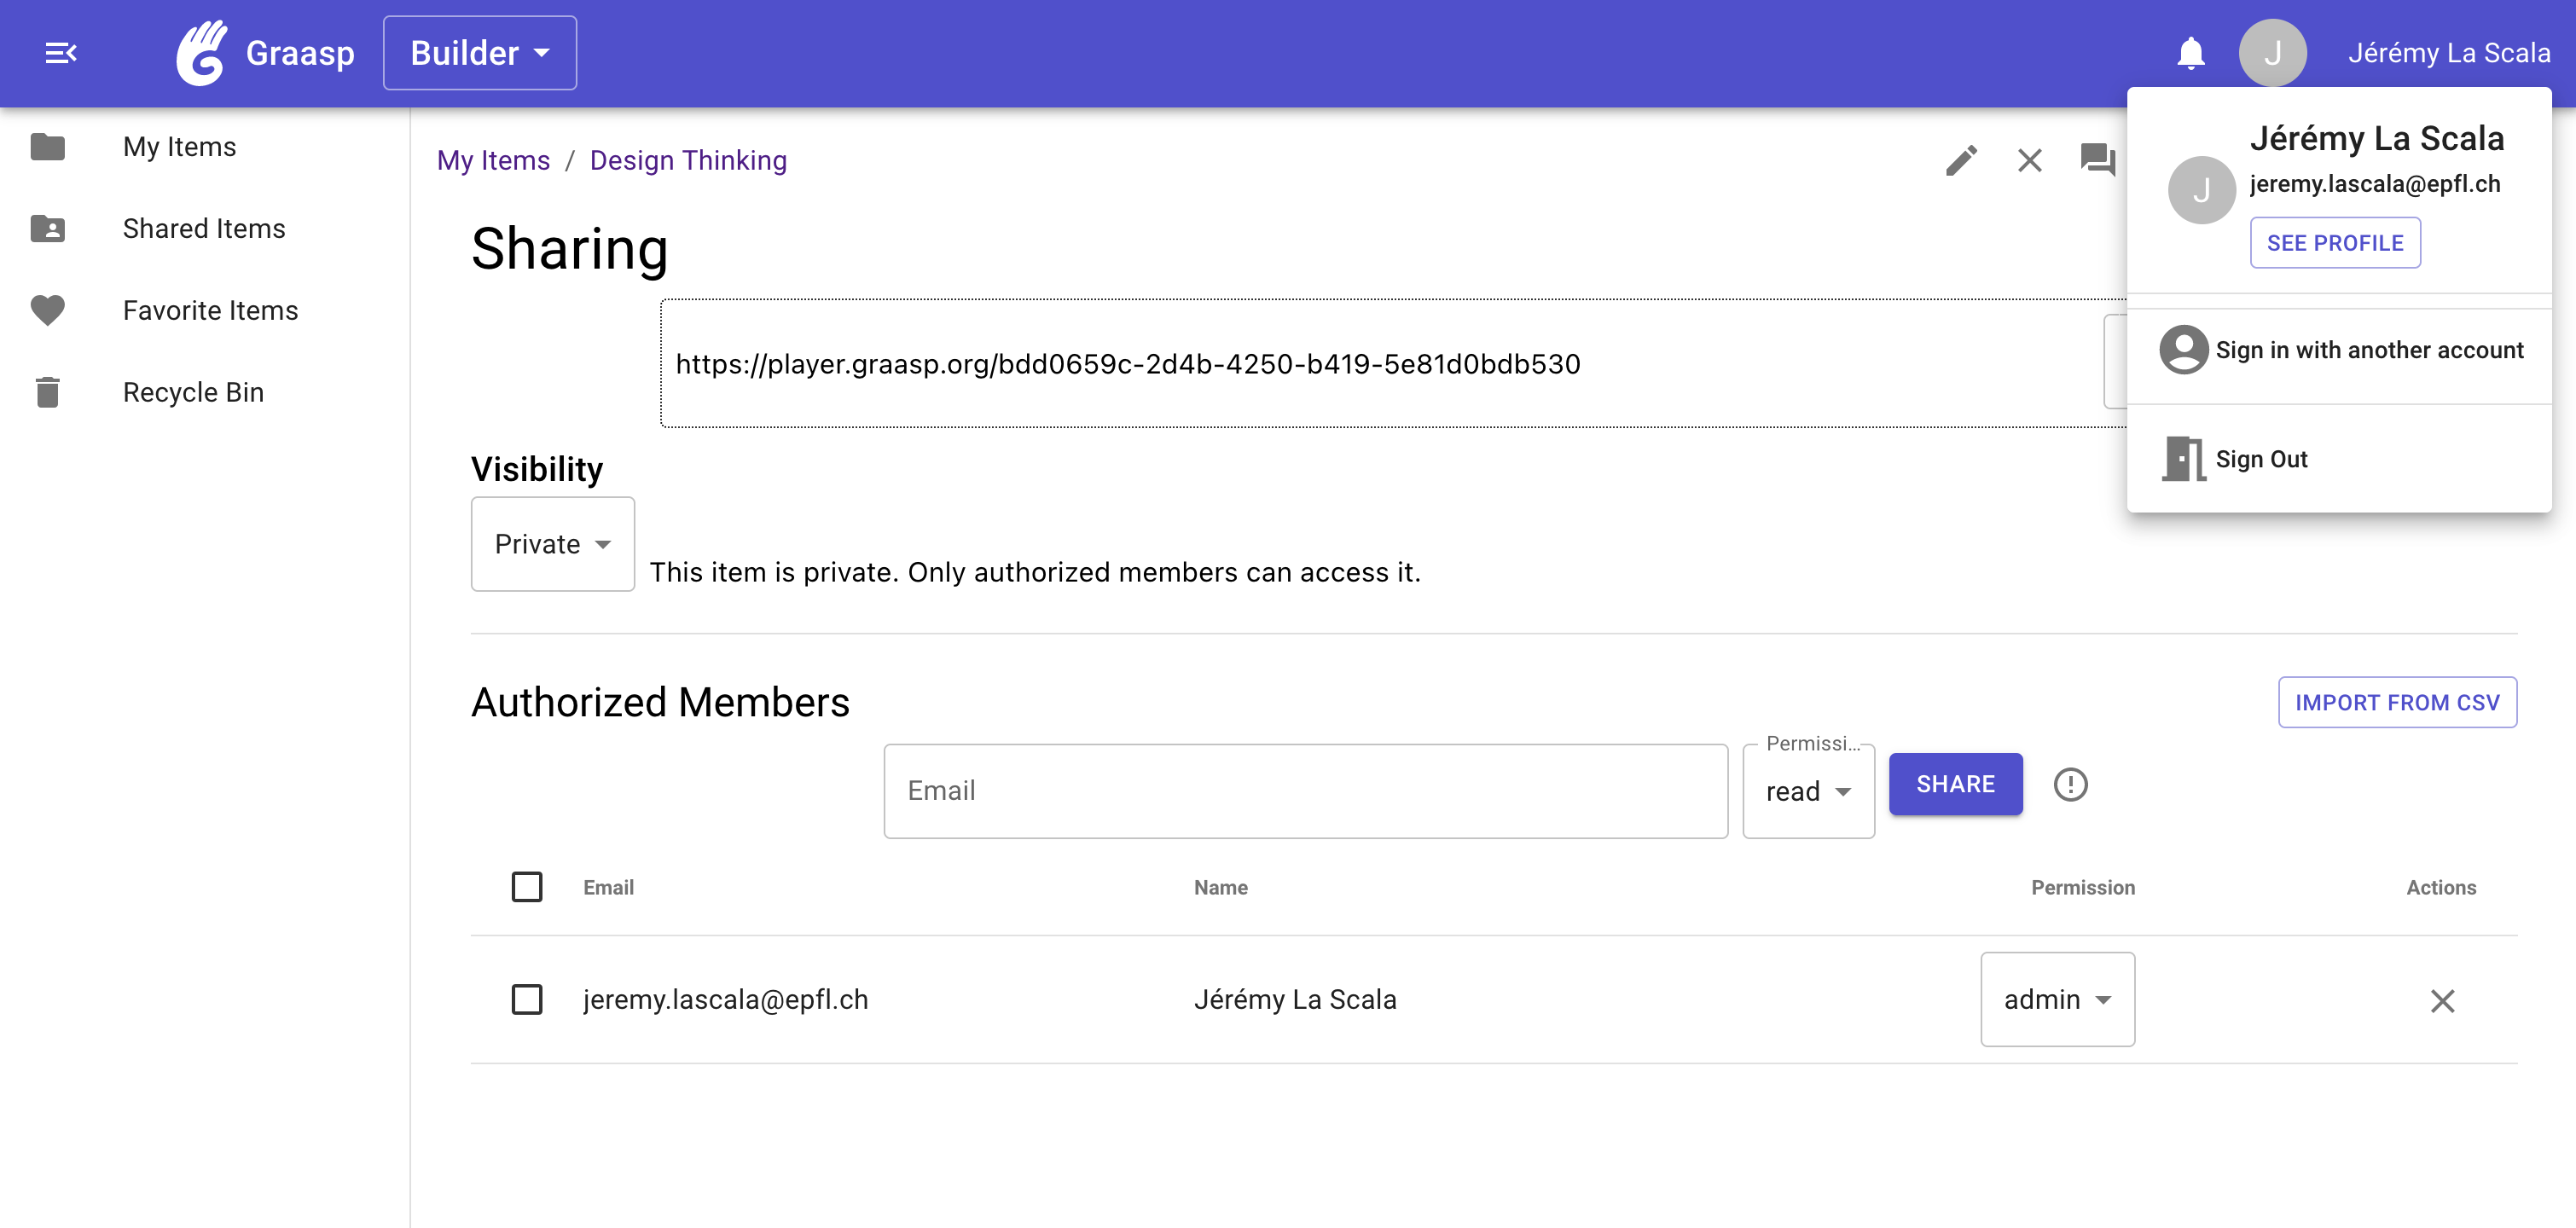Viewport: 2576px width, 1228px height.
Task: Check the select-all members checkbox
Action: 527,886
